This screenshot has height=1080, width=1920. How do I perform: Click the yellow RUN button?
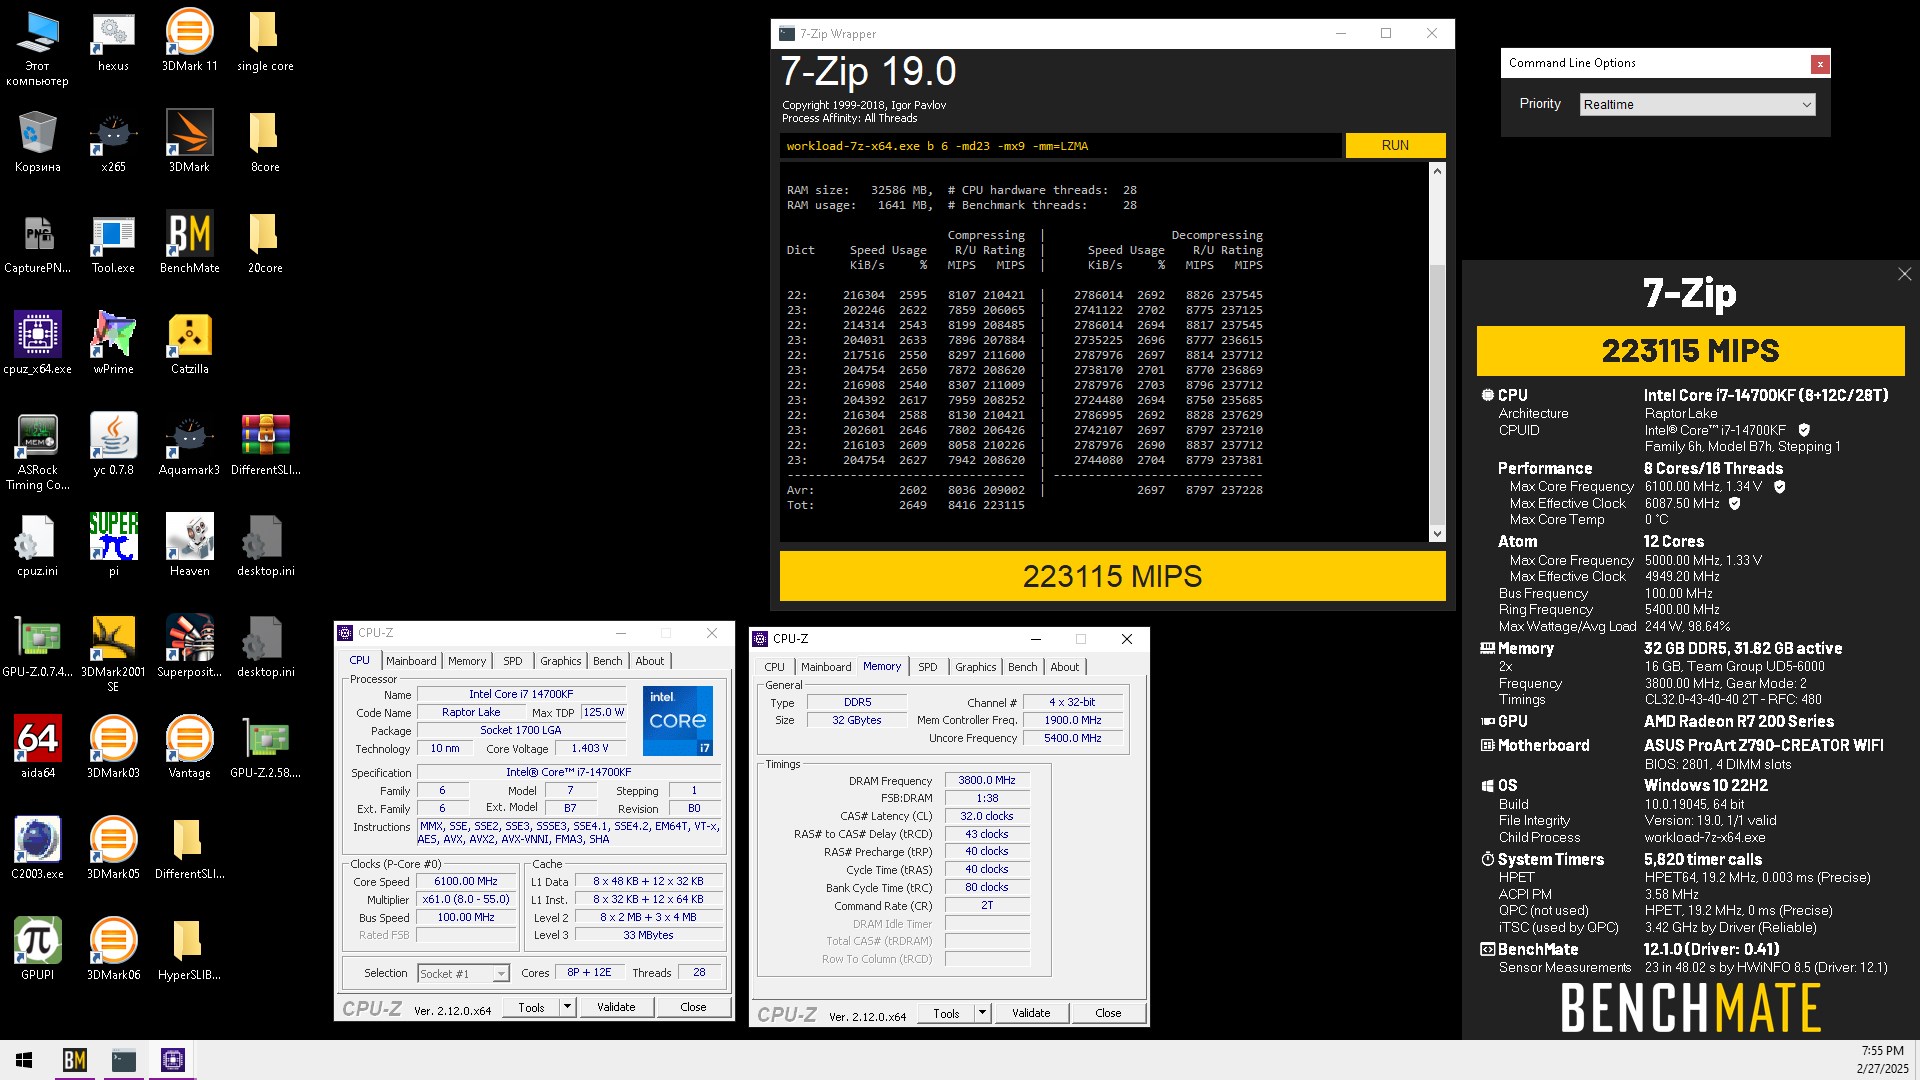(x=1395, y=145)
